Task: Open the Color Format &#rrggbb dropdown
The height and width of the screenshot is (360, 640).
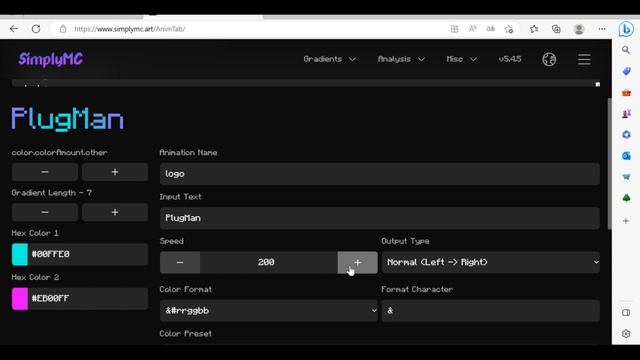Action: (269, 311)
